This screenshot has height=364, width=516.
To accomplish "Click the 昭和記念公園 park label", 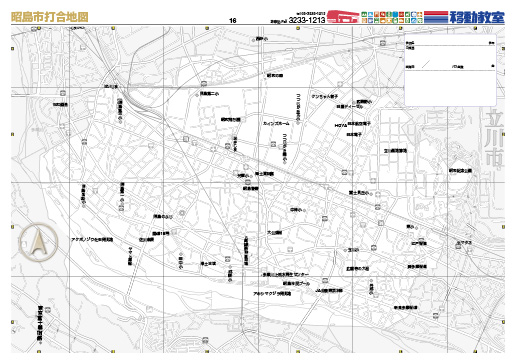I will 460,171.
